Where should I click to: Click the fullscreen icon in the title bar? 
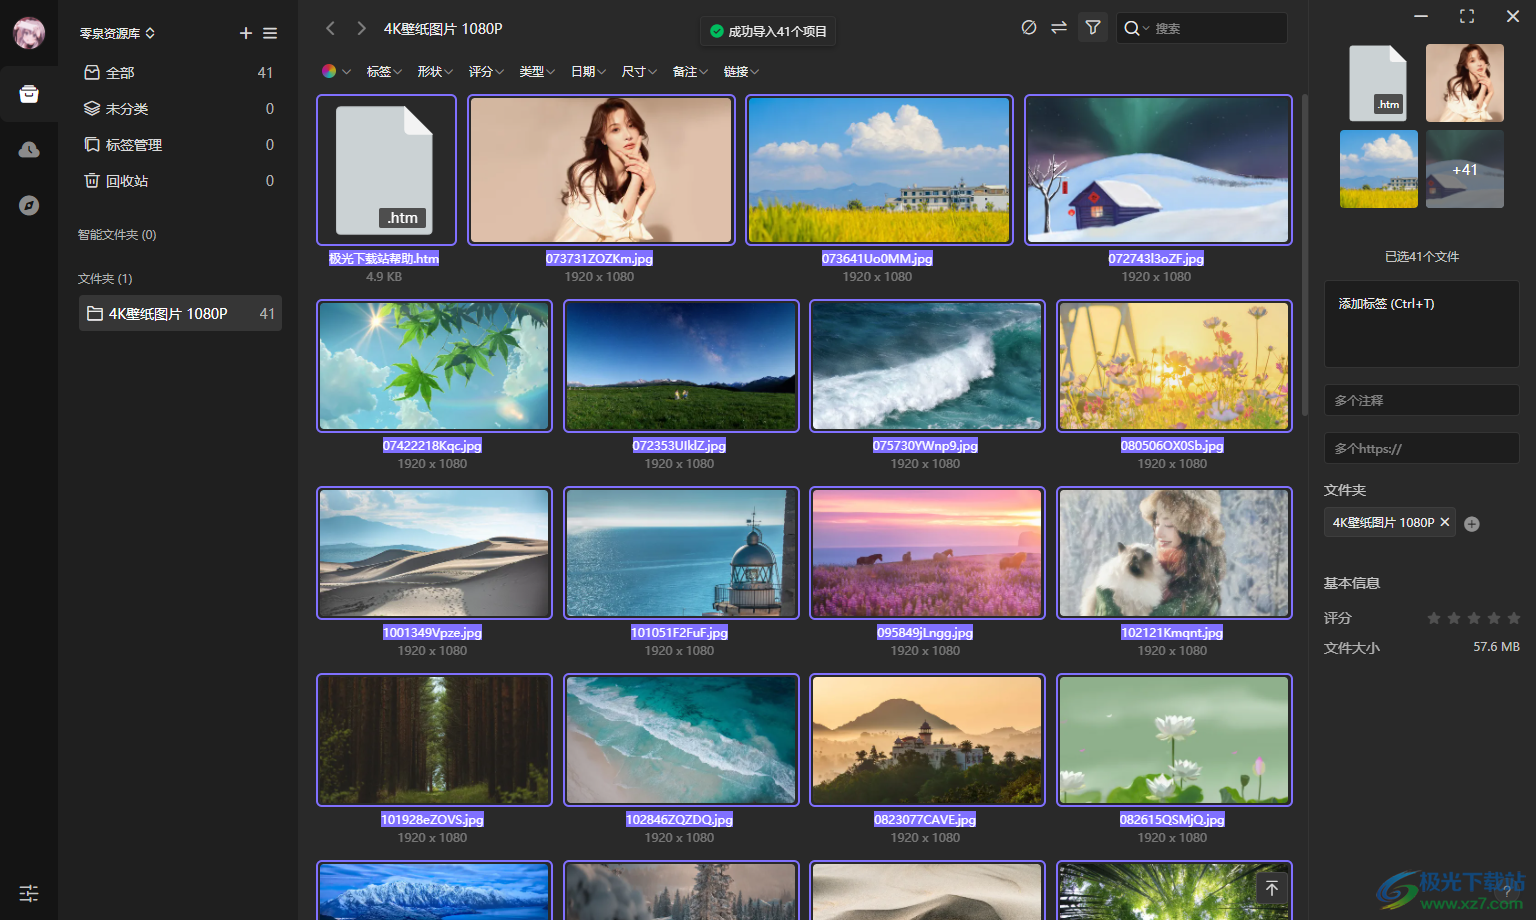[x=1467, y=16]
